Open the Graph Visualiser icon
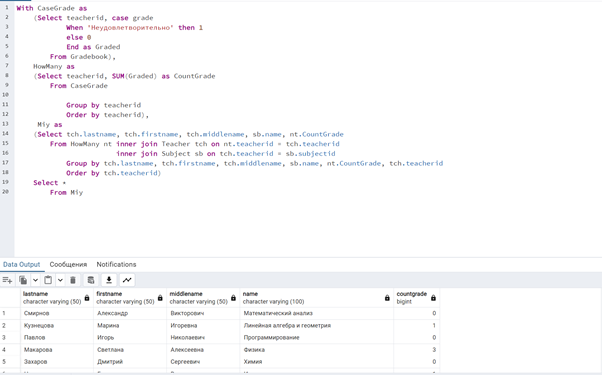The image size is (602, 375). click(127, 280)
